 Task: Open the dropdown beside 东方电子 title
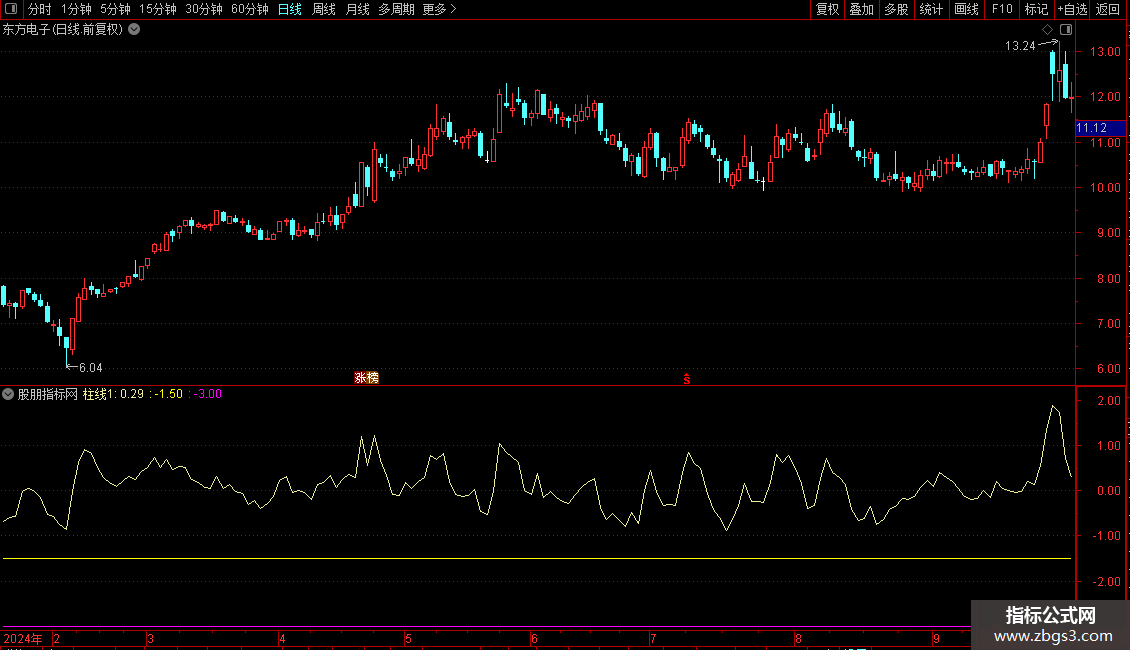pyautogui.click(x=134, y=30)
